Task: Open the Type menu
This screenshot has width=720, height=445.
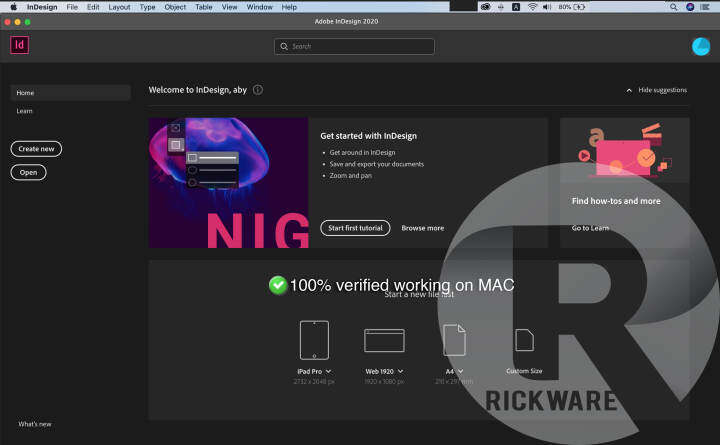Action: pyautogui.click(x=147, y=7)
